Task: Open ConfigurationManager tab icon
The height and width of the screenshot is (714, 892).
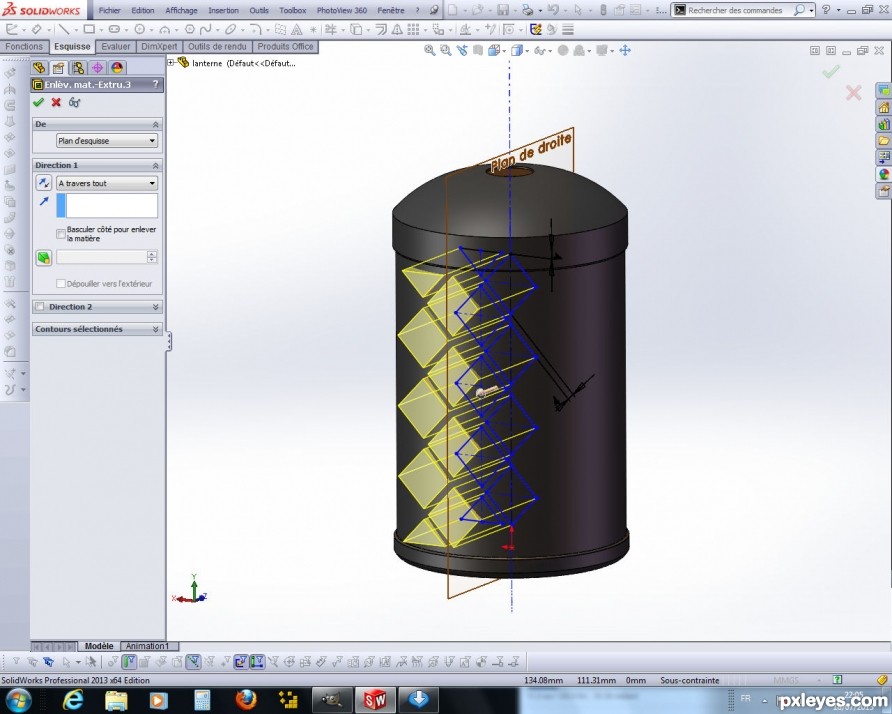Action: point(78,68)
